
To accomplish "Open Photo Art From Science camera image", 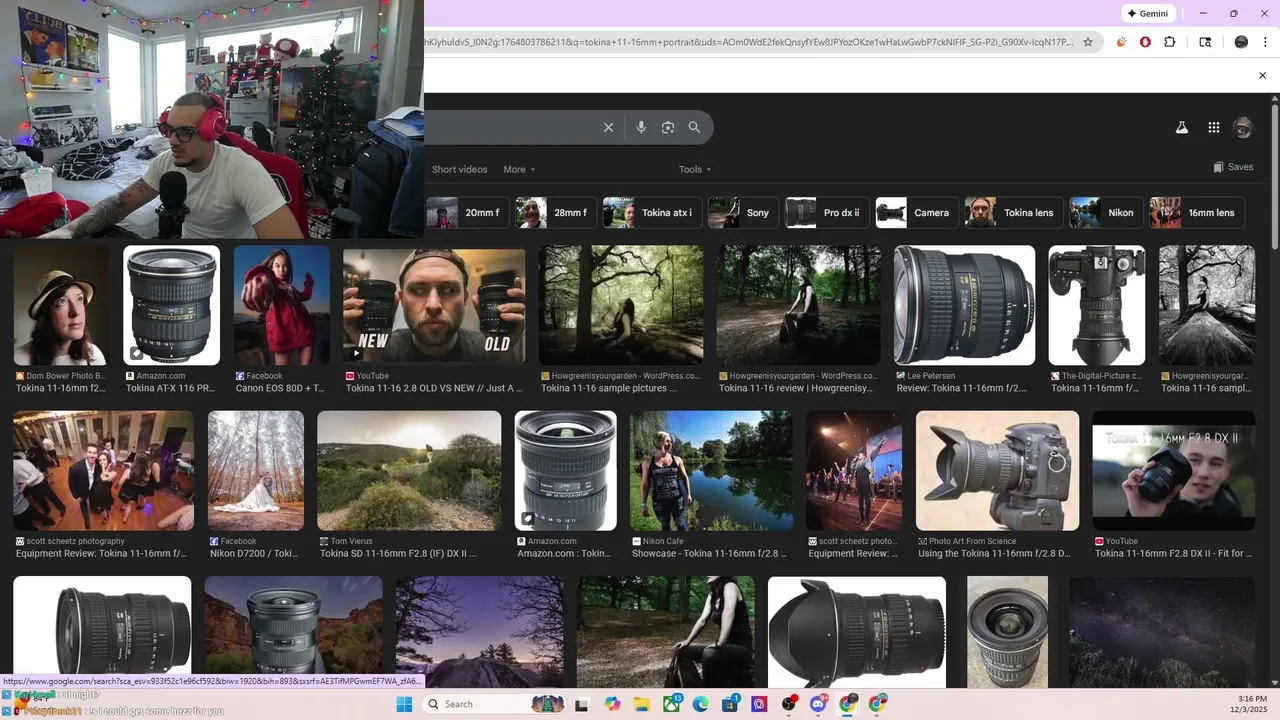I will (x=998, y=470).
